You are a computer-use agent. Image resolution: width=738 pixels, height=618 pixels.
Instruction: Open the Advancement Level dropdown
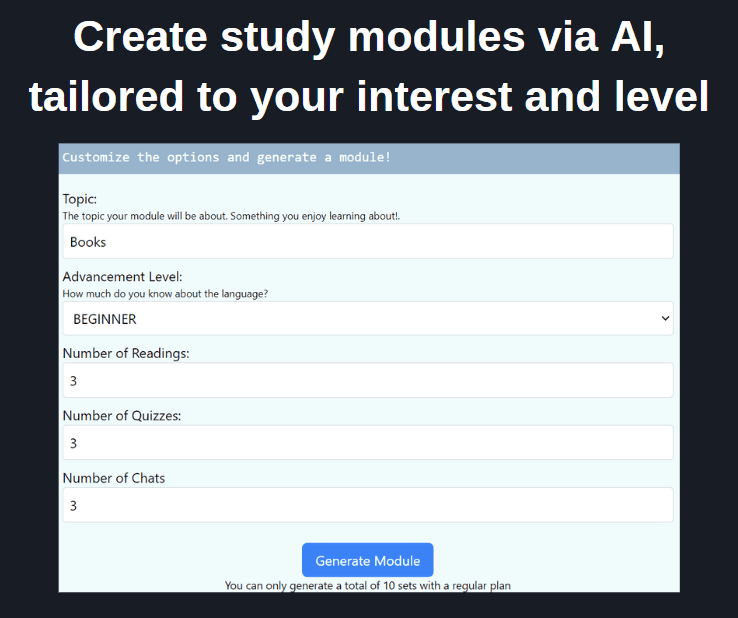coord(367,319)
